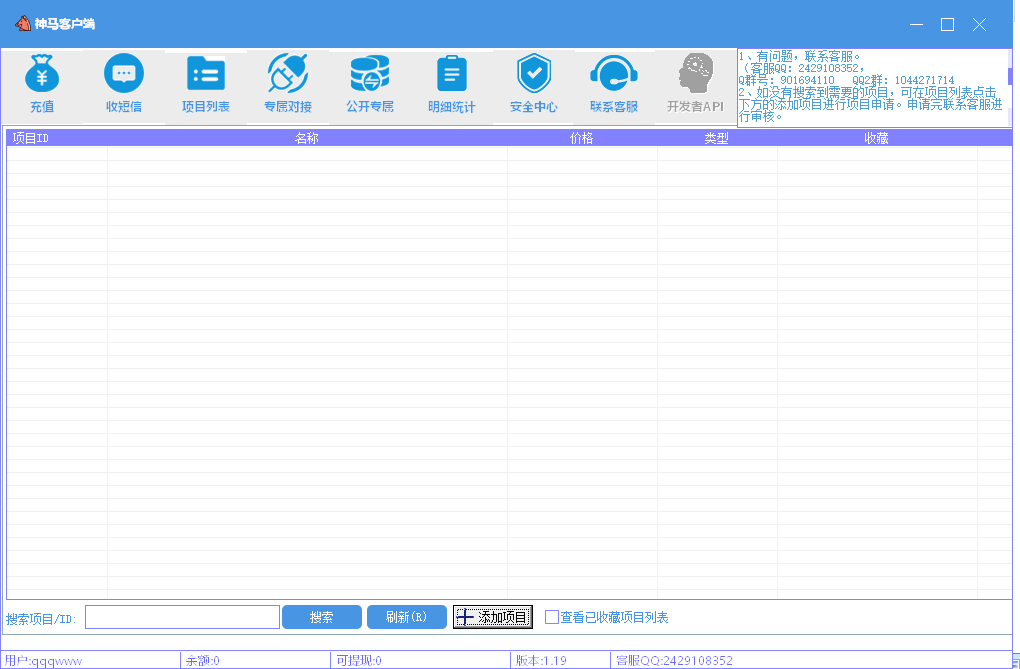Image resolution: width=1020 pixels, height=669 pixels.
Task: Click the 搜索 search button
Action: click(x=322, y=618)
